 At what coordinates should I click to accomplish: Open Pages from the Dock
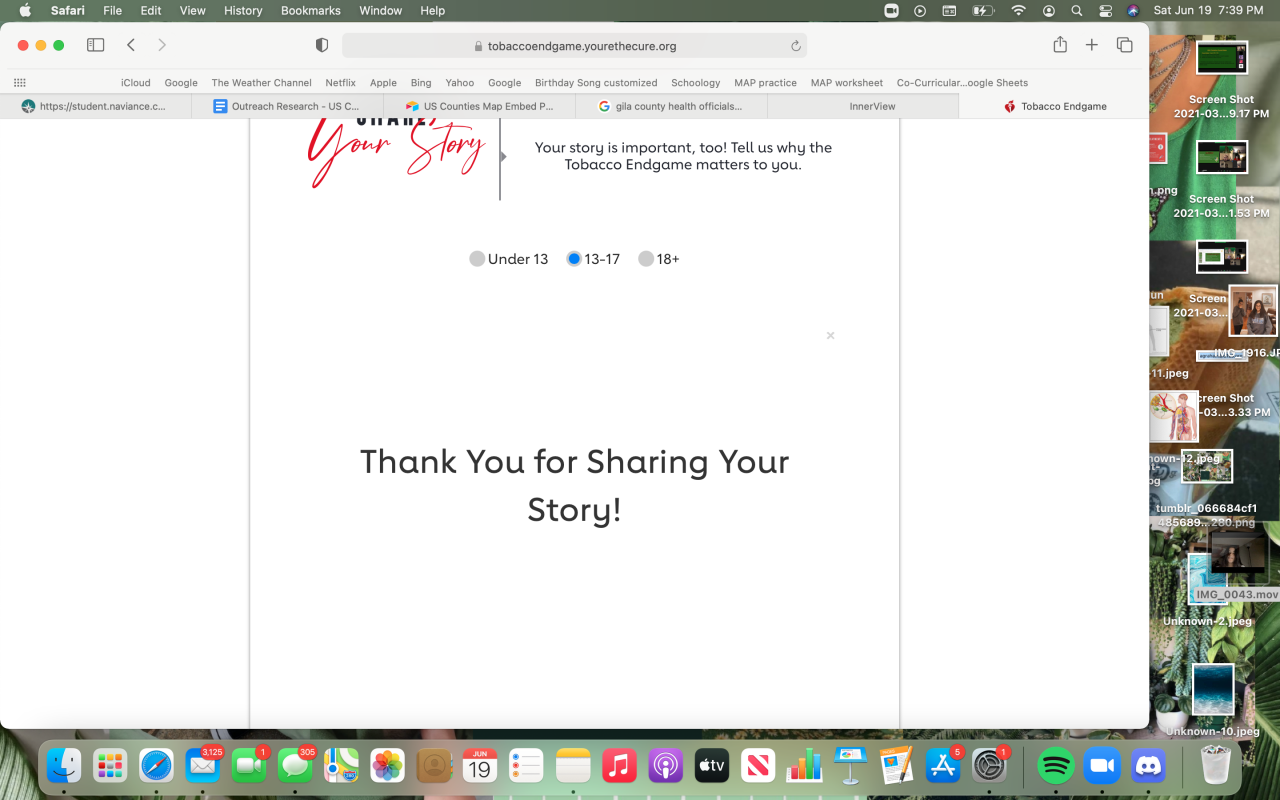[x=896, y=766]
